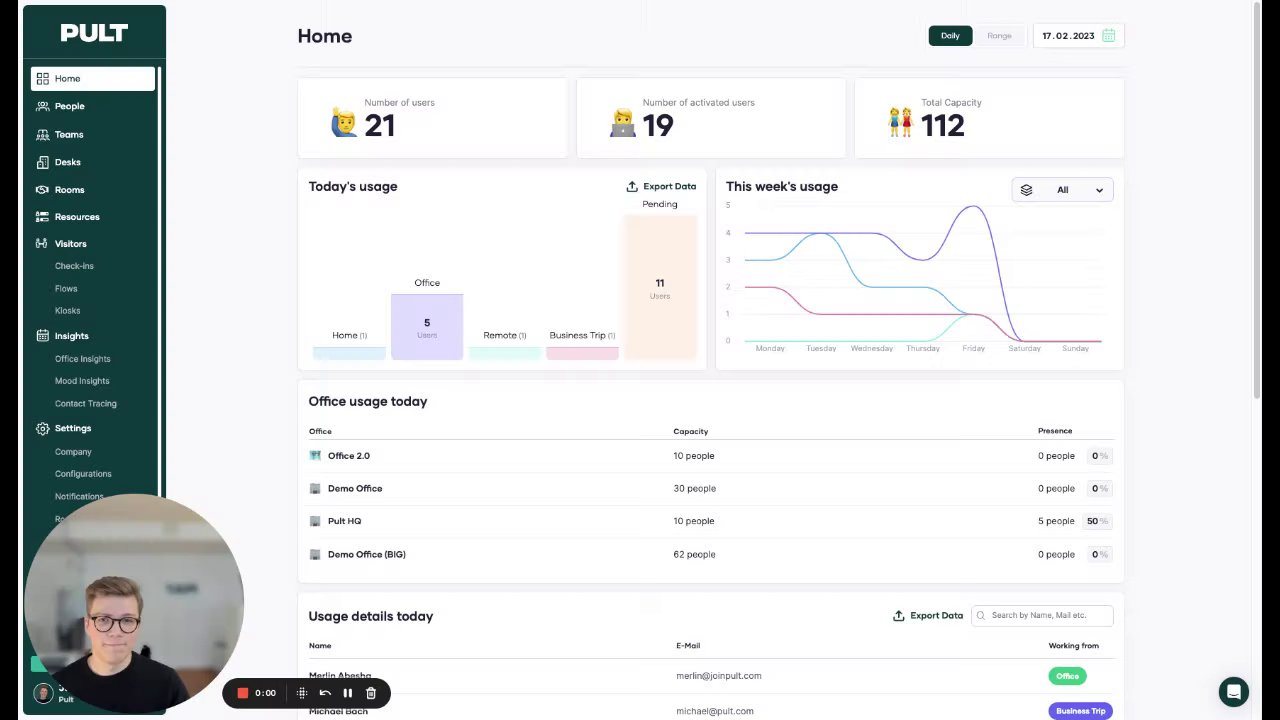Click the Pult HQ 50% presence badge

click(1097, 521)
